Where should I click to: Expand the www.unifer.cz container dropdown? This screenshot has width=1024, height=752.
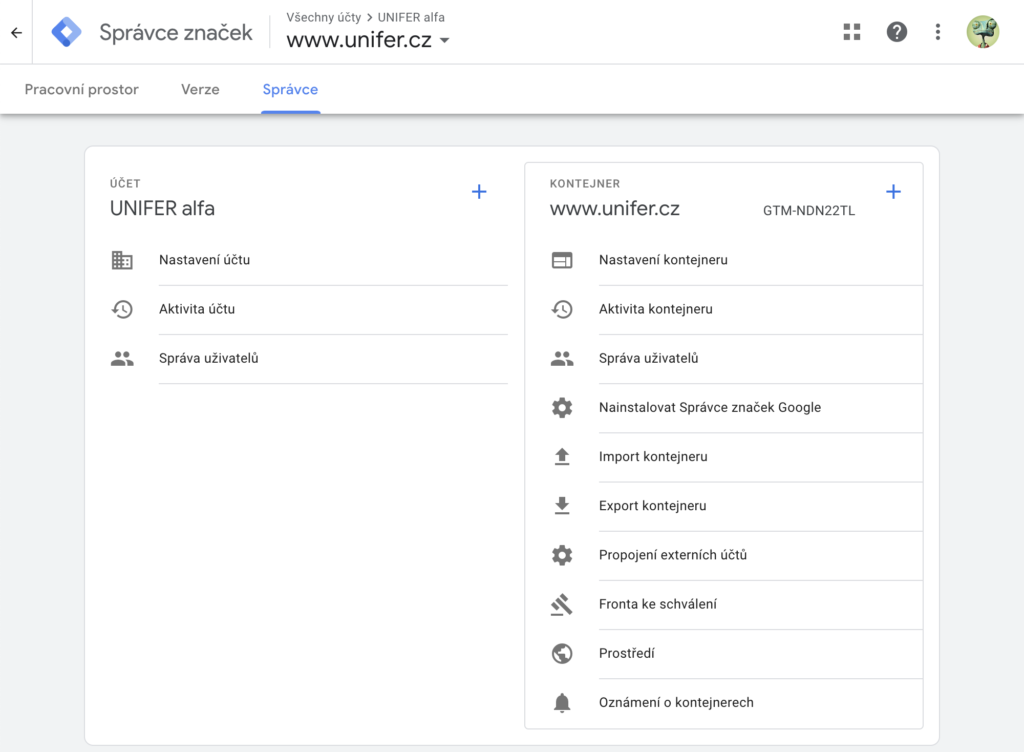click(x=444, y=41)
